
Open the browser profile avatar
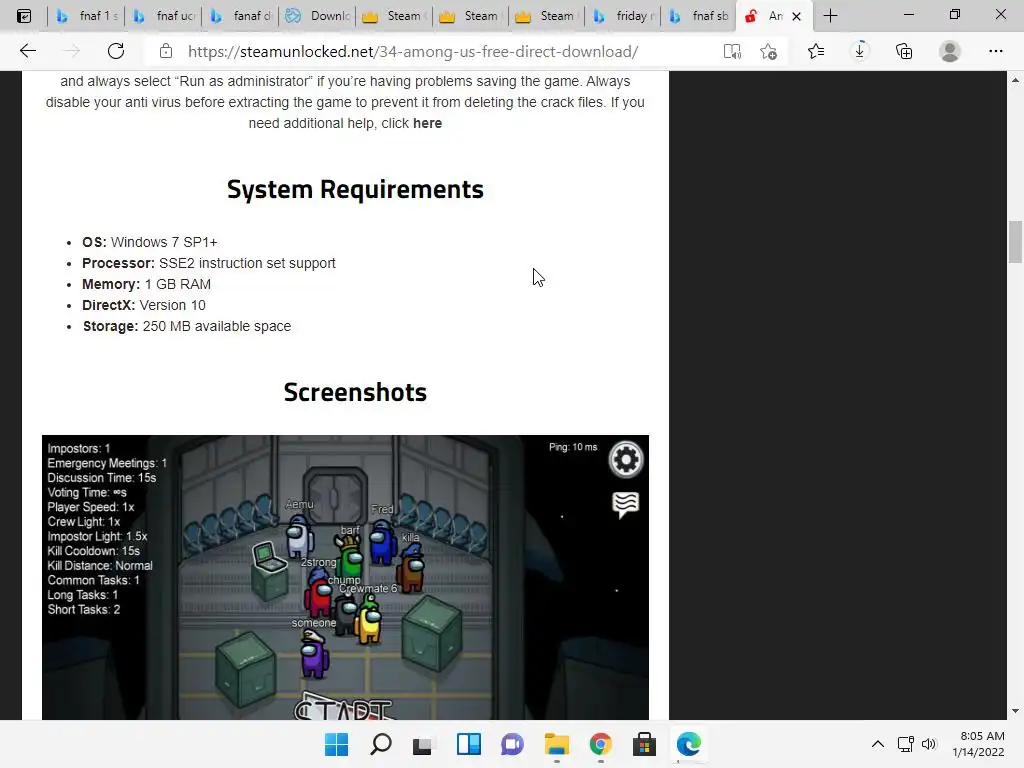click(x=950, y=51)
